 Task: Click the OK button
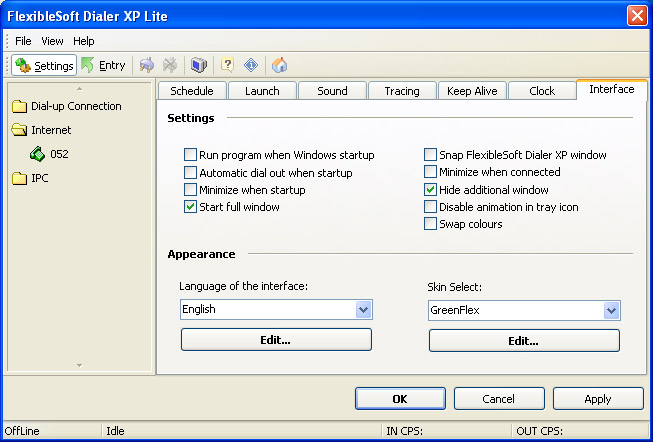pyautogui.click(x=400, y=399)
